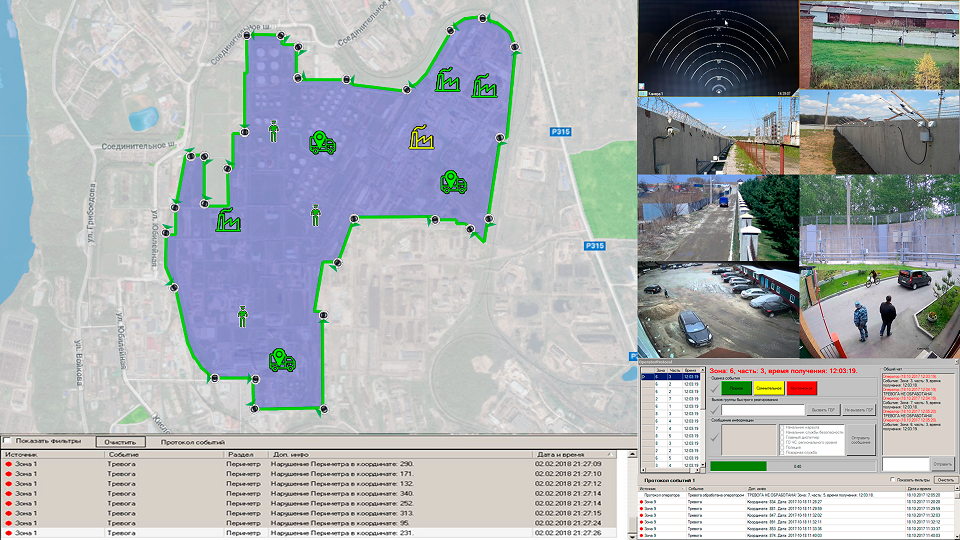Click the guard figure beside the northwest truck

tap(274, 131)
